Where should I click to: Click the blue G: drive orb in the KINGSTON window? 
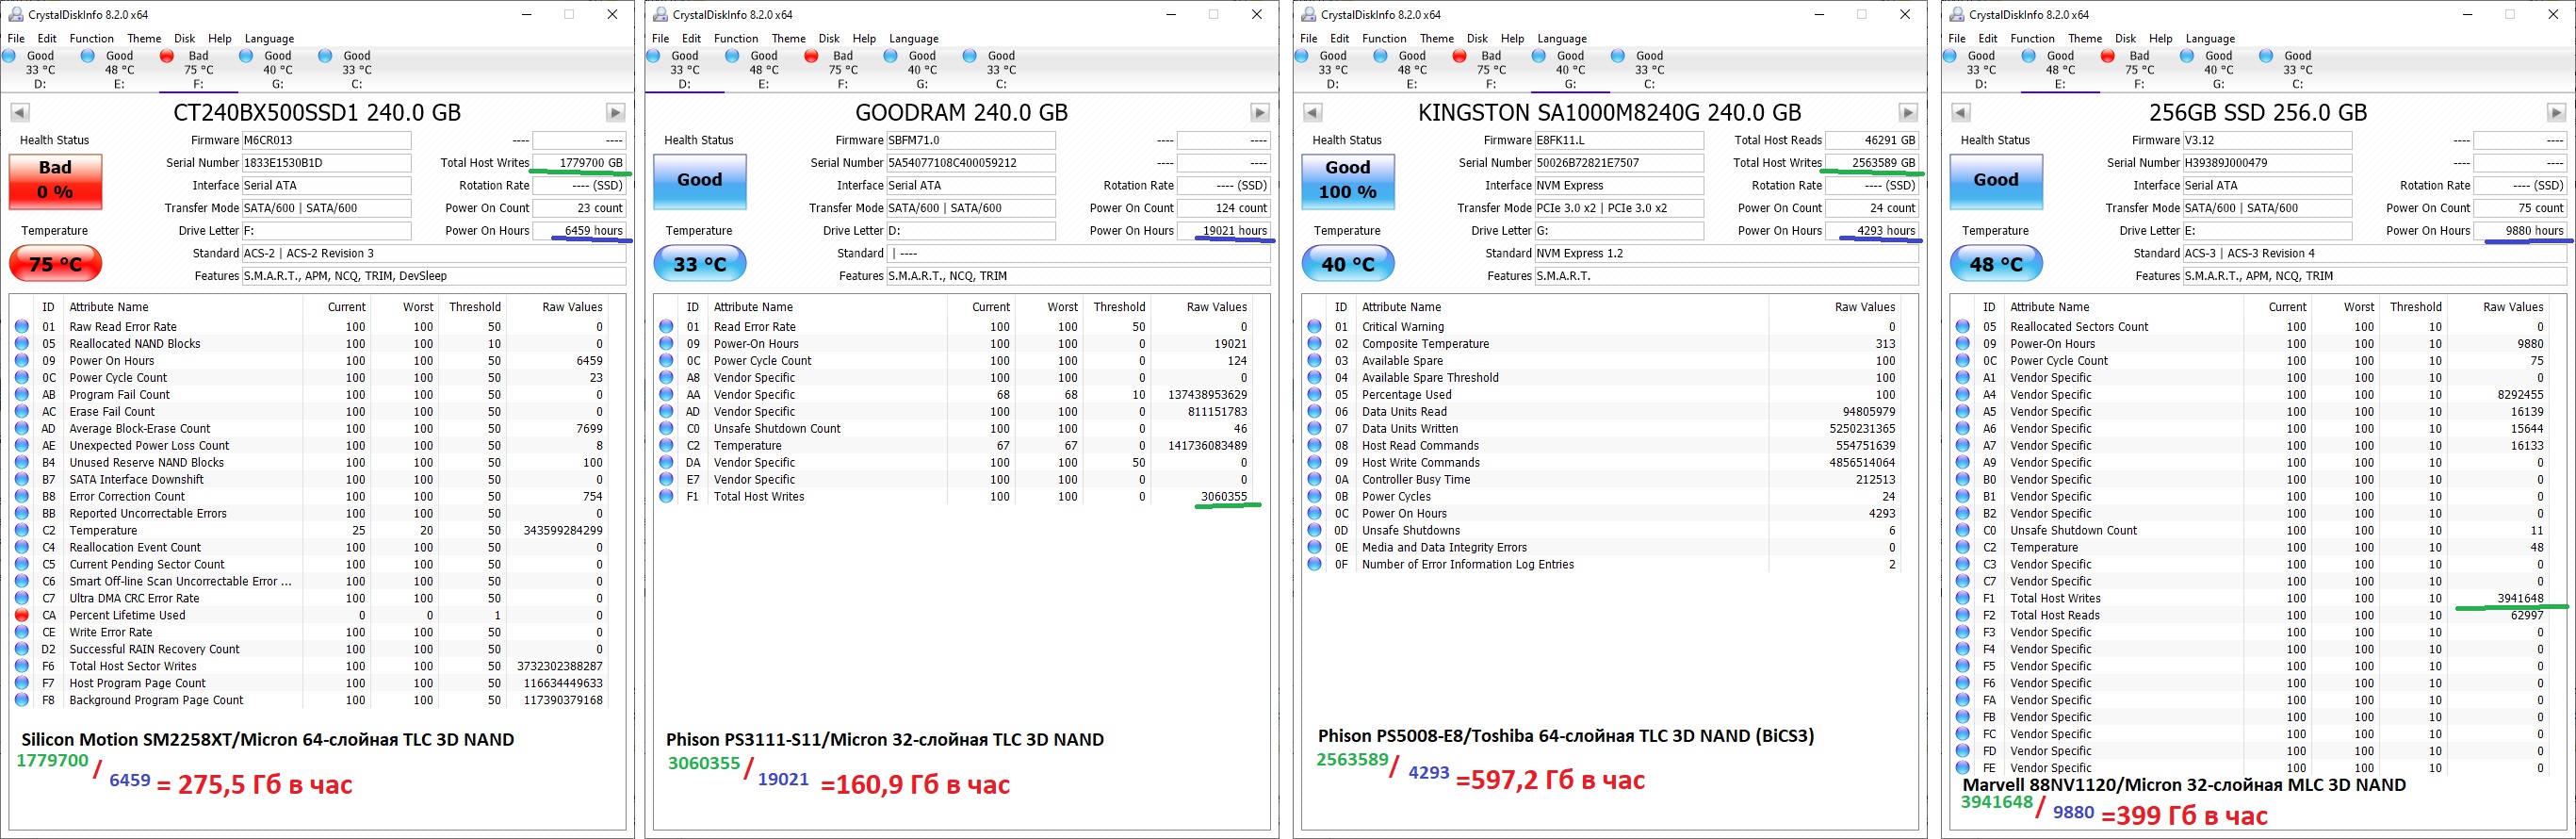[1538, 56]
